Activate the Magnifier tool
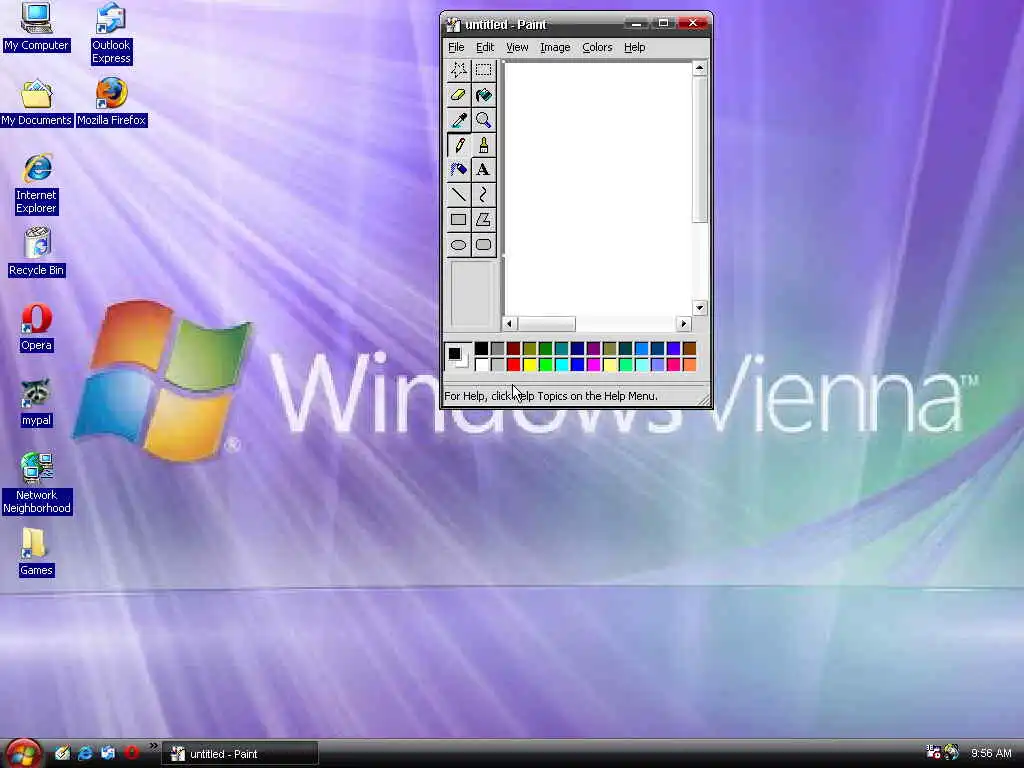Viewport: 1024px width, 768px height. (483, 120)
